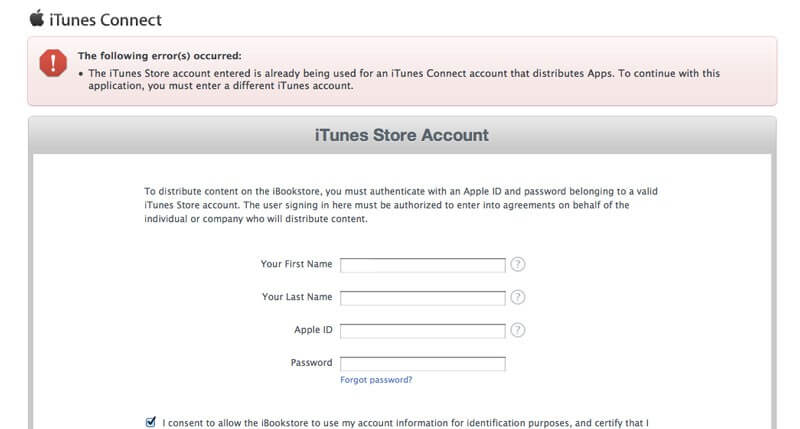
Task: Focus the Password input field
Action: tap(422, 363)
